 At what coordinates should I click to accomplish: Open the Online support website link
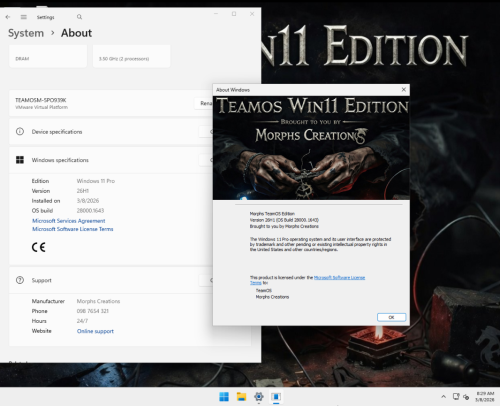coord(95,331)
